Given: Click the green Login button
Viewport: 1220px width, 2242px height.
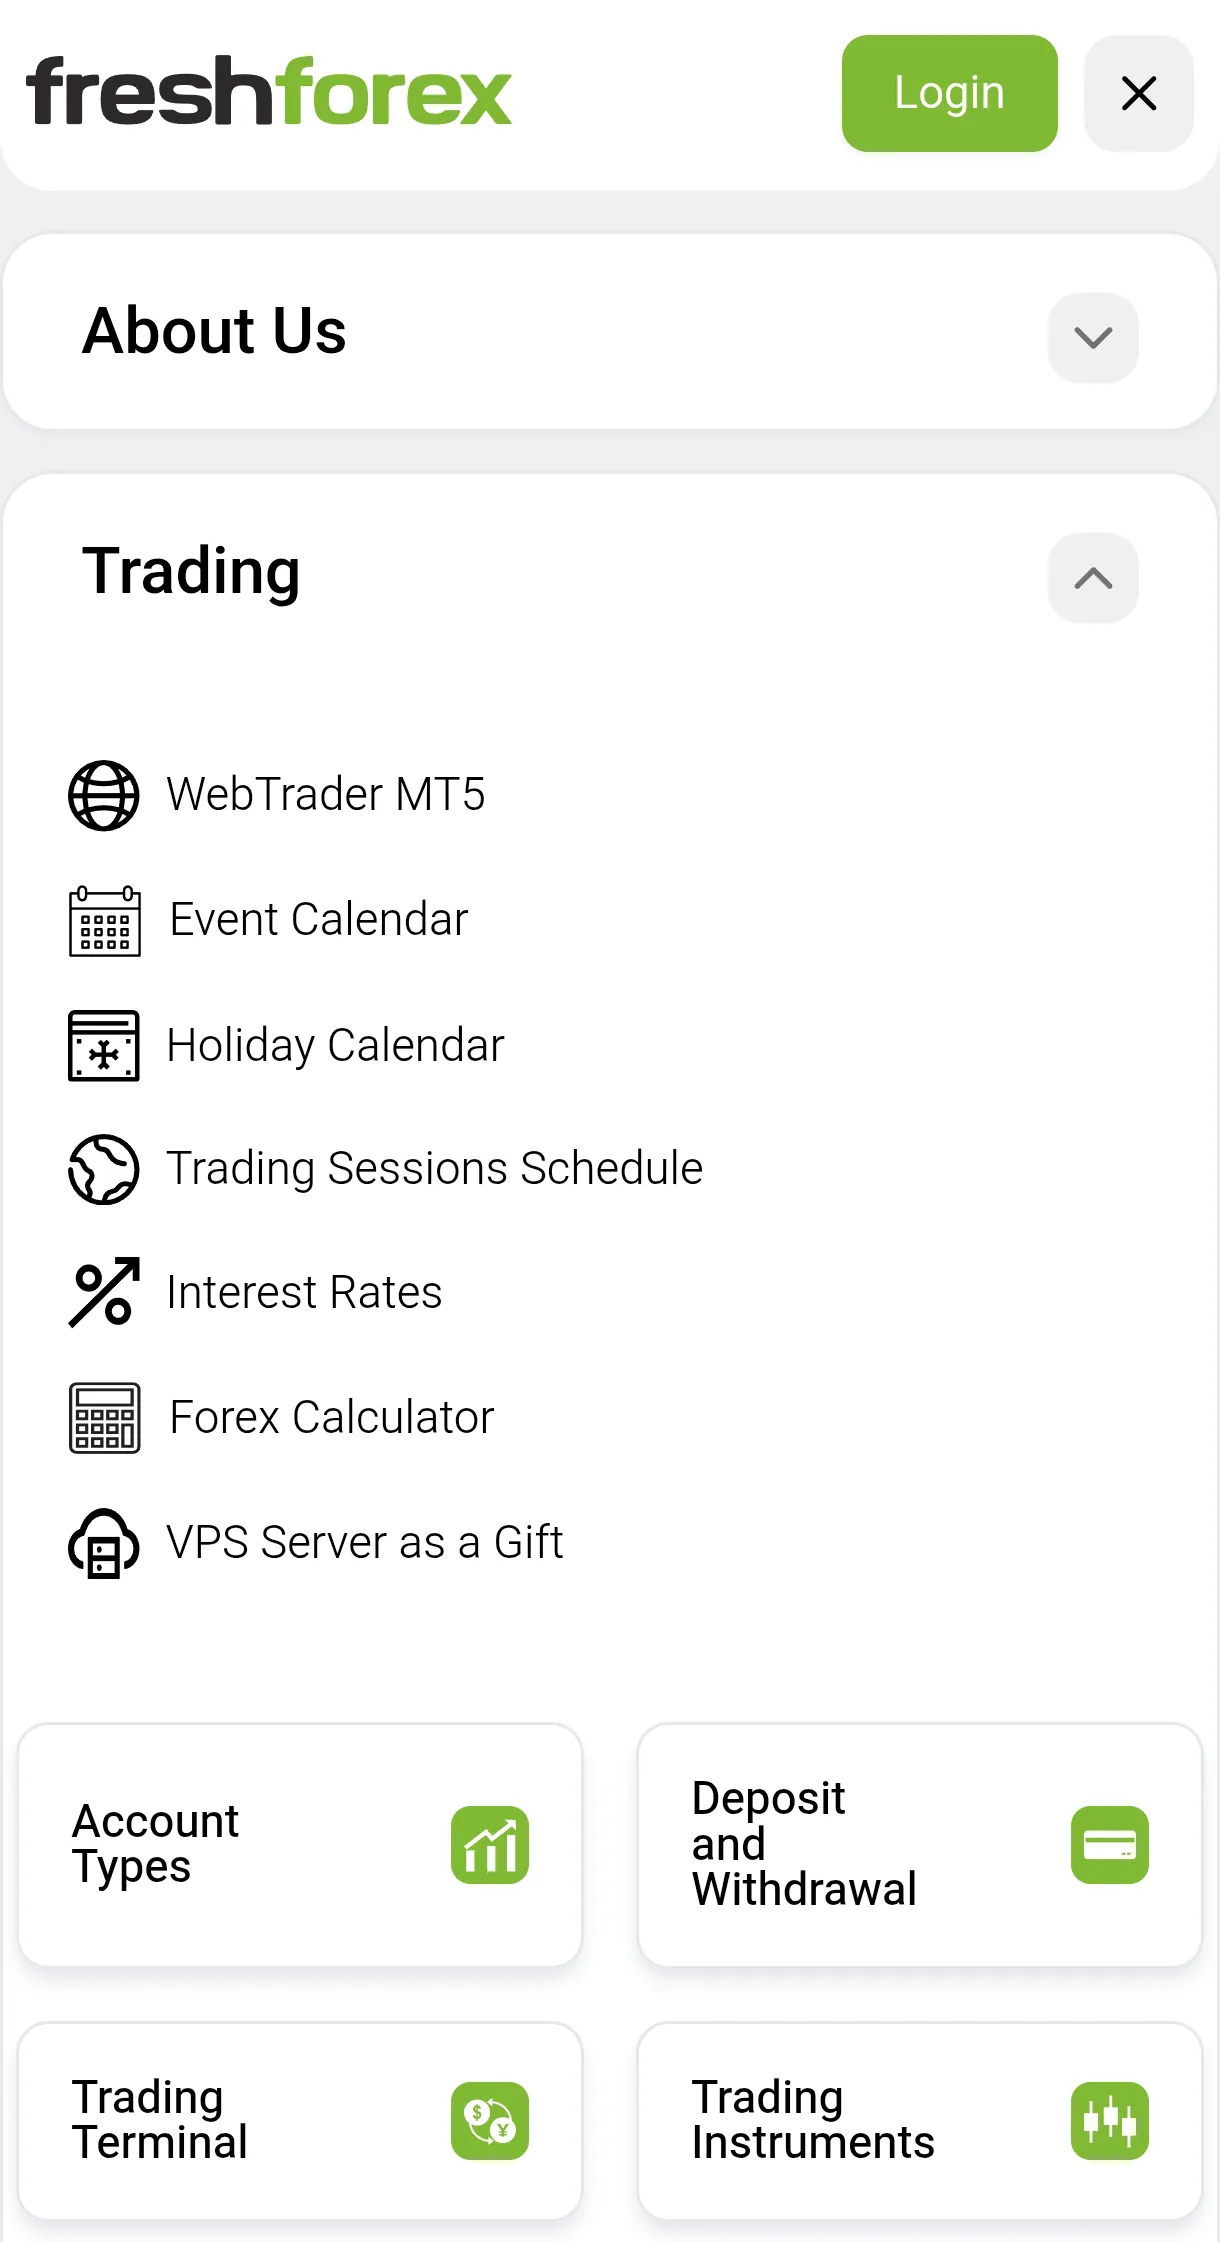Looking at the screenshot, I should click(950, 93).
